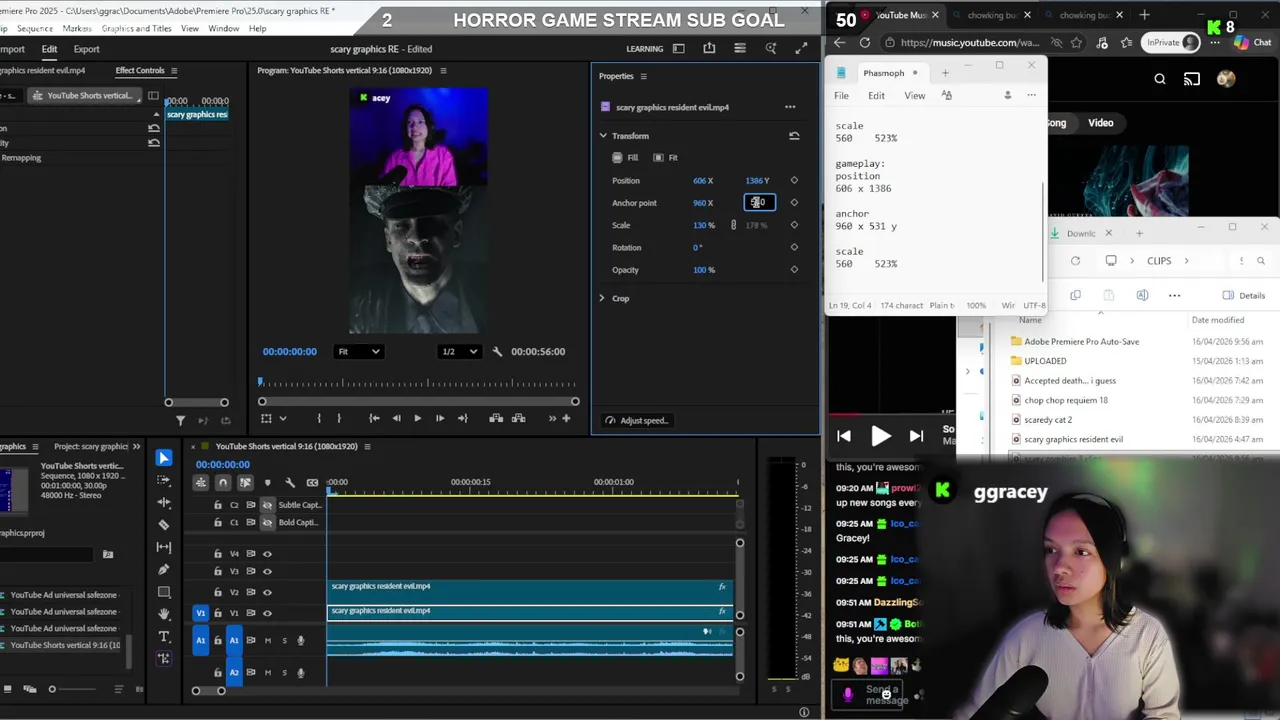Image resolution: width=1280 pixels, height=720 pixels.
Task: Click the Anchor point Y value field
Action: point(759,203)
